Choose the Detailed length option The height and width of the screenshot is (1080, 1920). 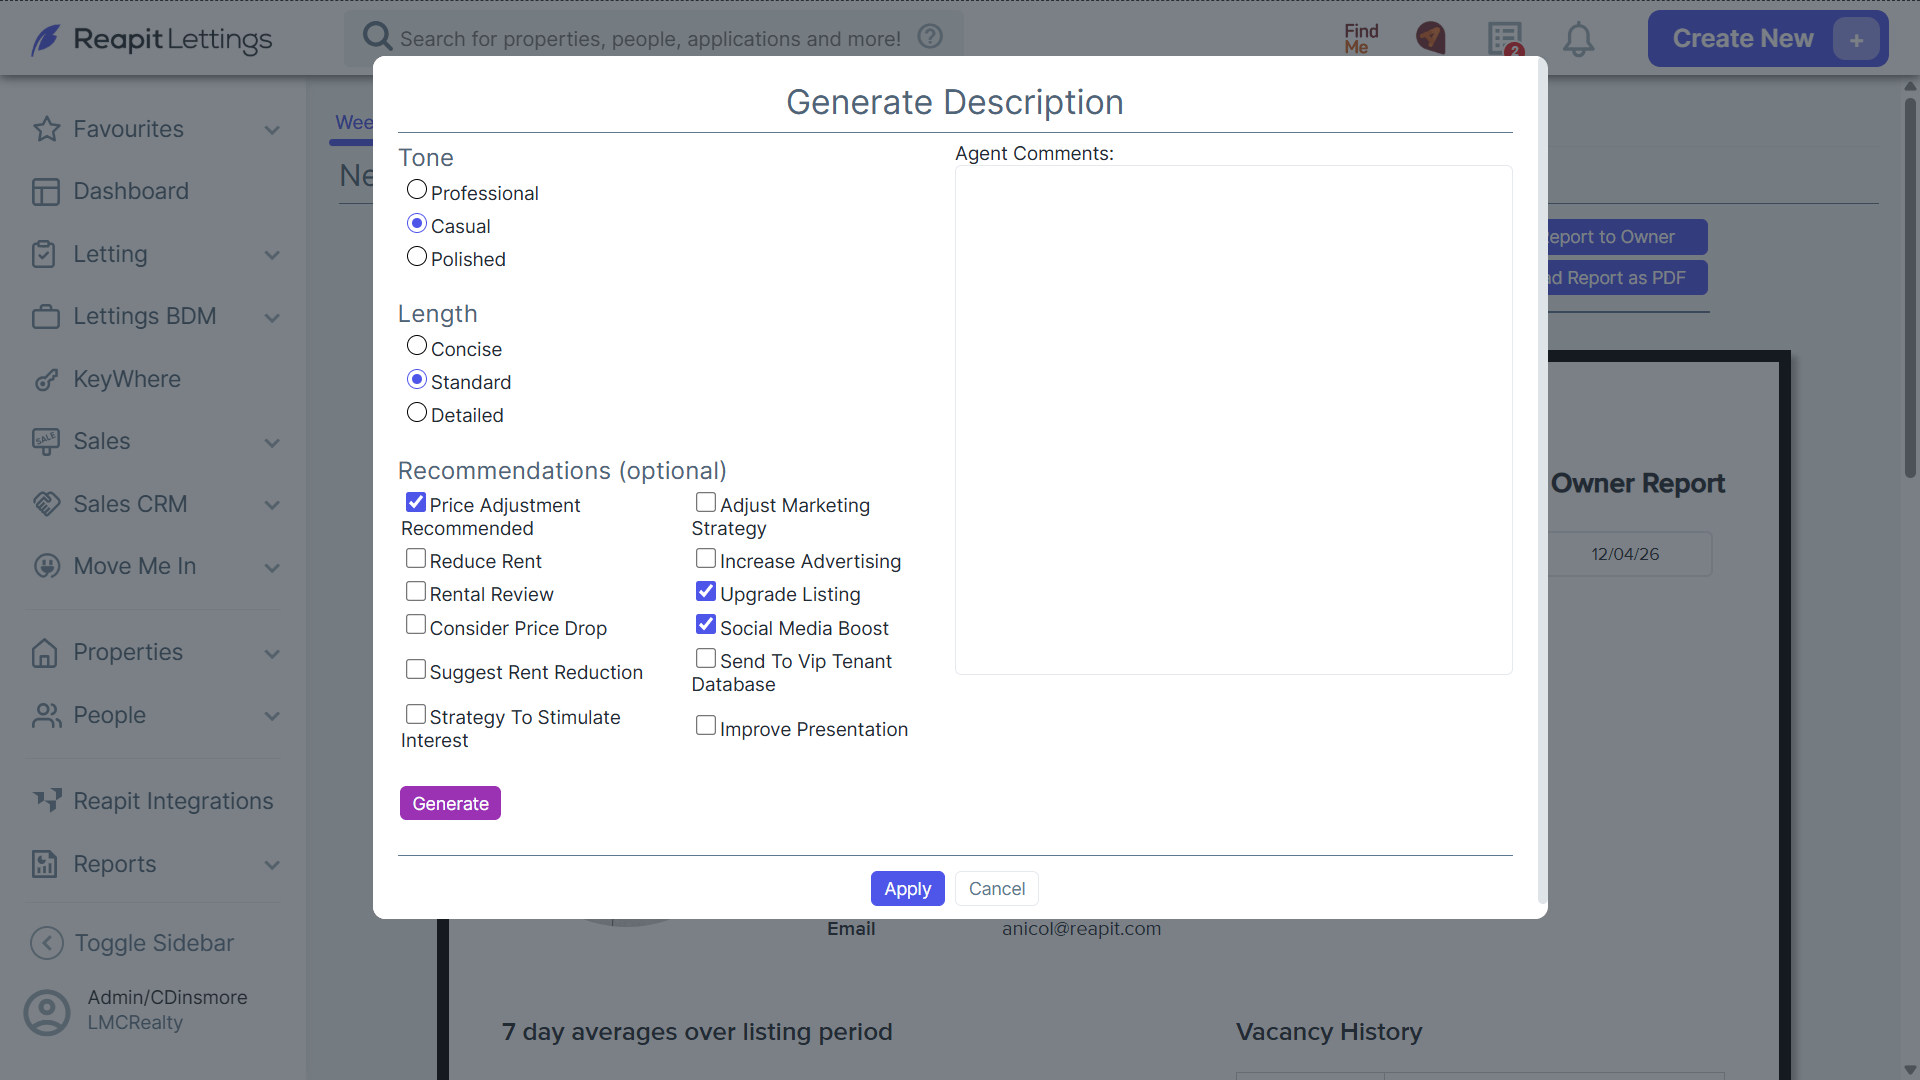(417, 413)
